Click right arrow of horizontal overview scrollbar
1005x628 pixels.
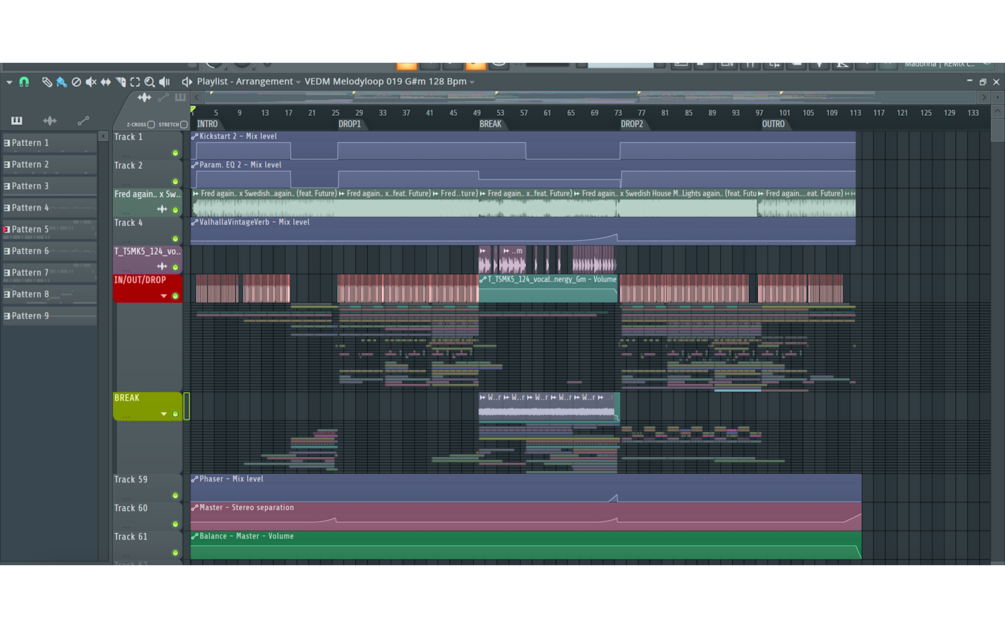(x=984, y=97)
